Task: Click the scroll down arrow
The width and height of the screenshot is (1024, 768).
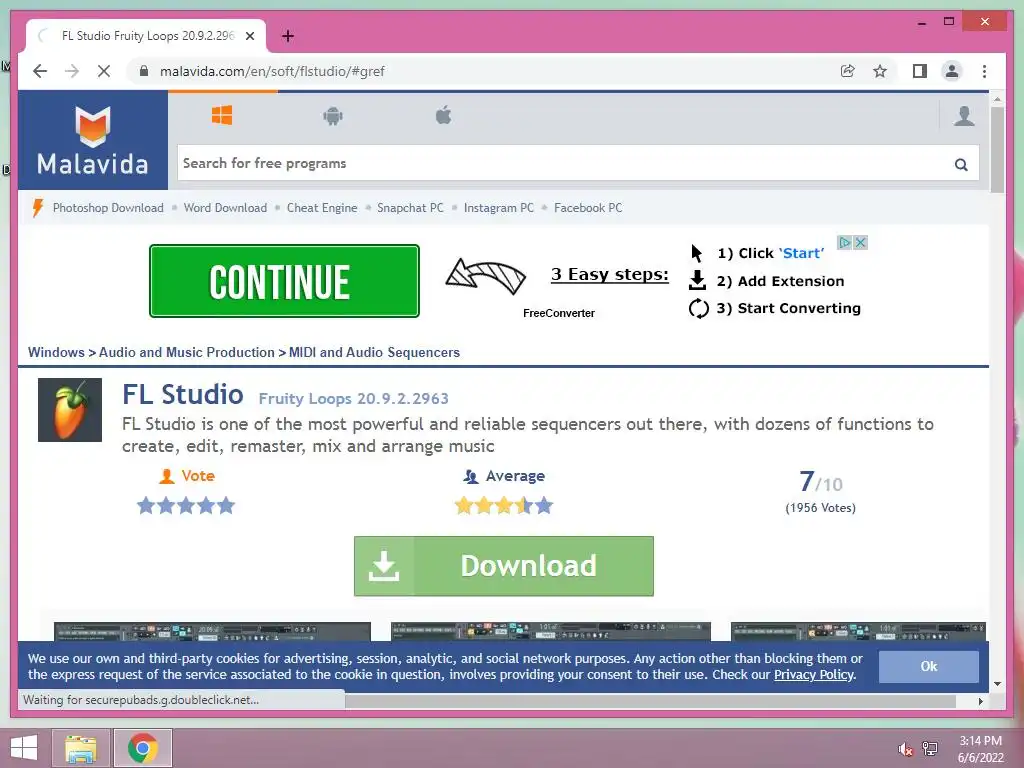Action: (x=997, y=684)
